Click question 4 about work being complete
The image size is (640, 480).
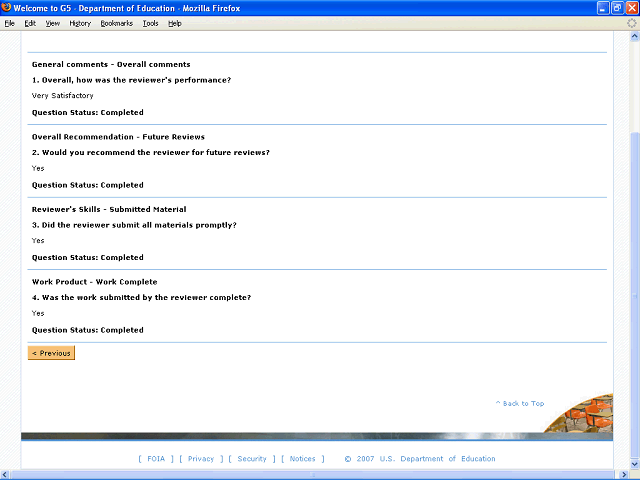tap(141, 298)
